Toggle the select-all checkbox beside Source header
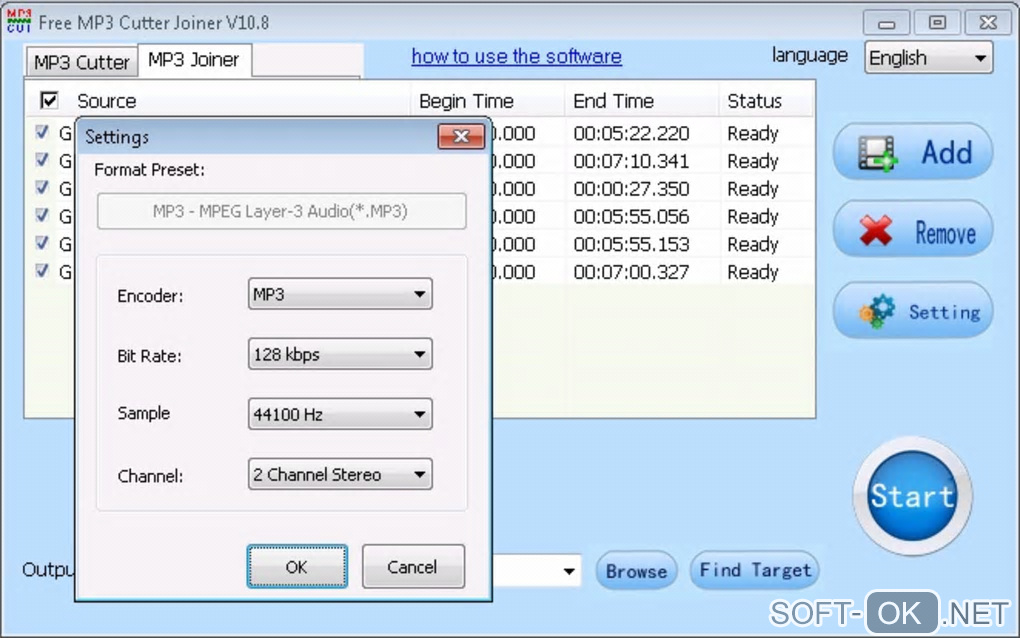Viewport: 1020px width, 638px height. click(49, 101)
